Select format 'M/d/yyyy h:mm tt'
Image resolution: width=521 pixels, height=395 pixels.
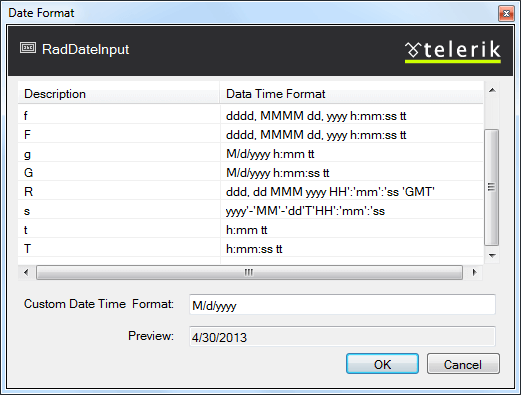tap(270, 154)
